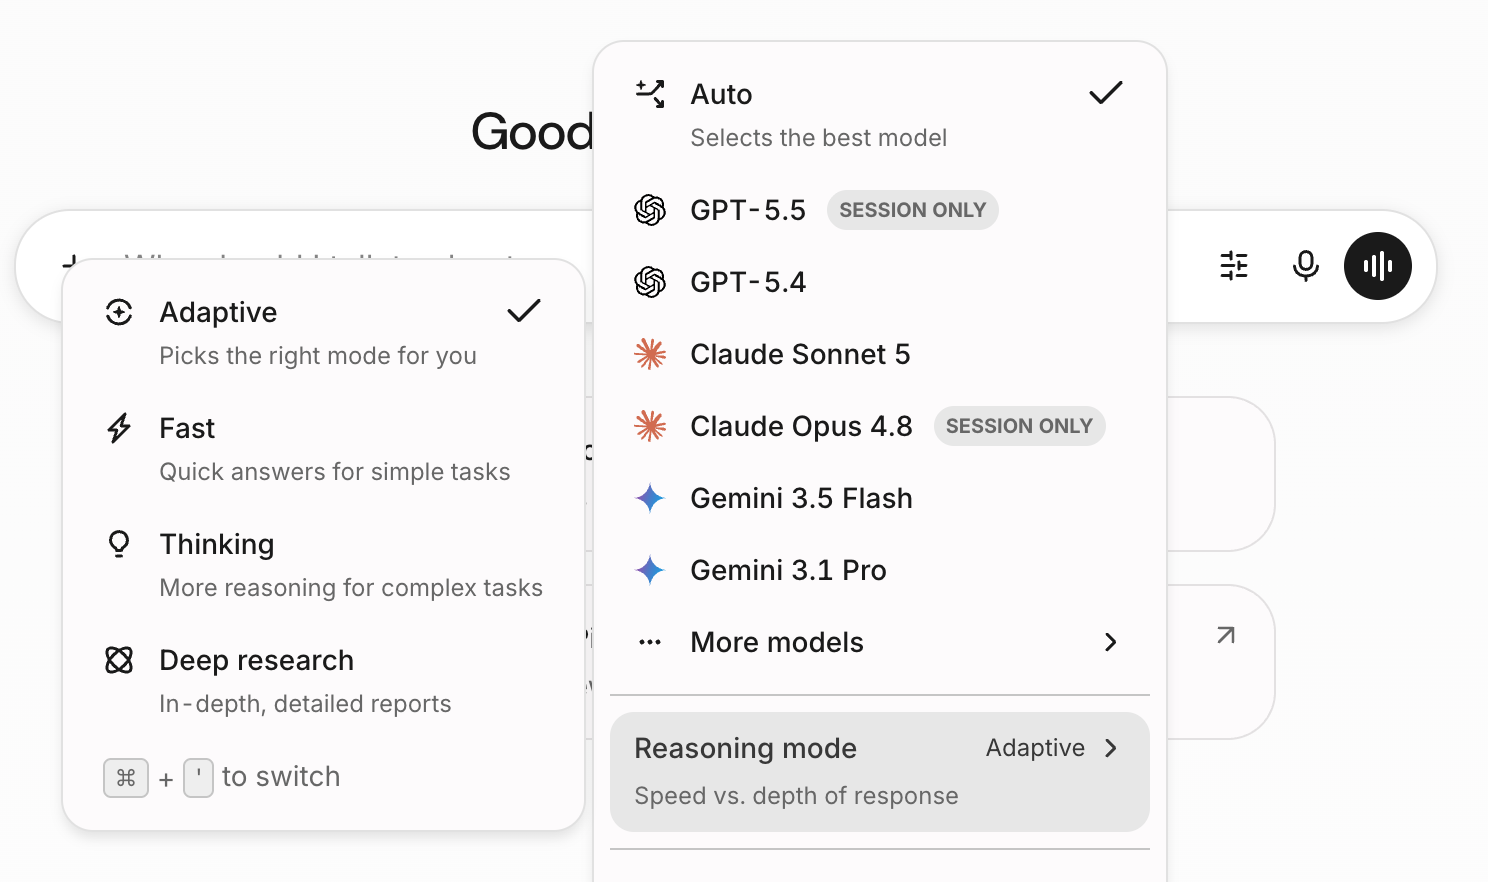Click the text "In-depth, detailed reports"
The image size is (1488, 882).
click(x=305, y=704)
